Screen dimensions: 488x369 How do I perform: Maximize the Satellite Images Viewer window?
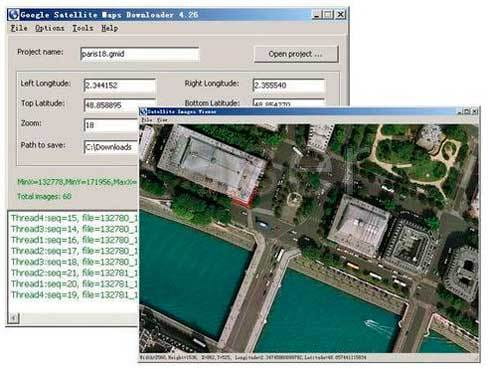[467, 112]
